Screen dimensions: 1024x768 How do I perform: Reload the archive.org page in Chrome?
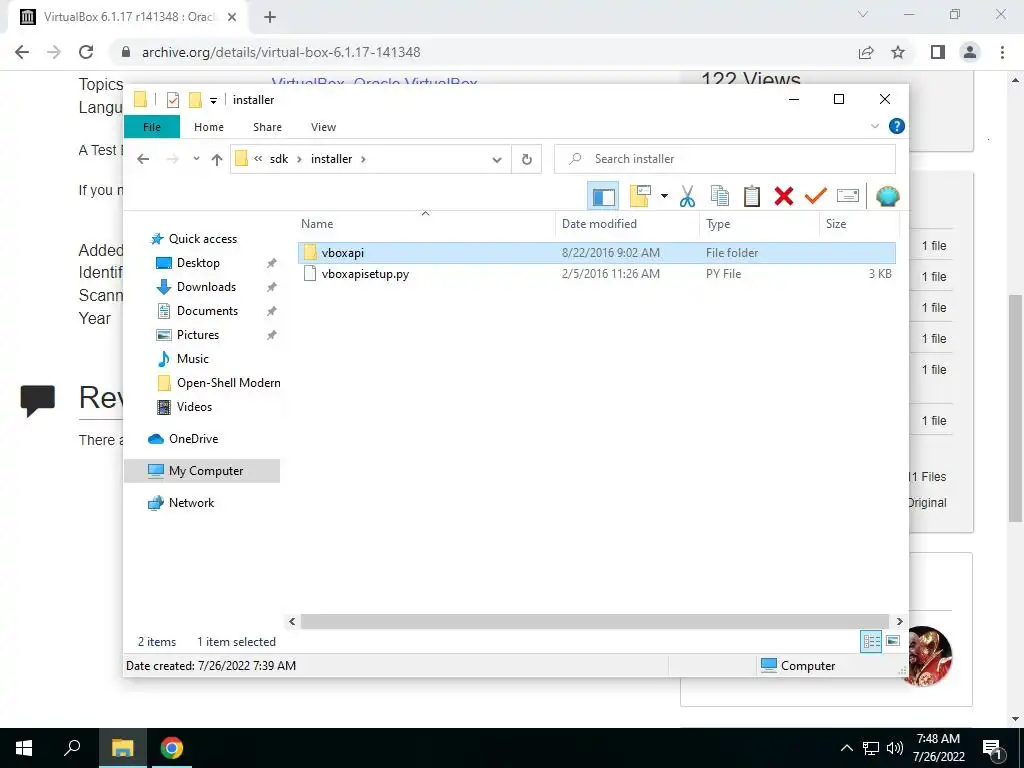86,52
